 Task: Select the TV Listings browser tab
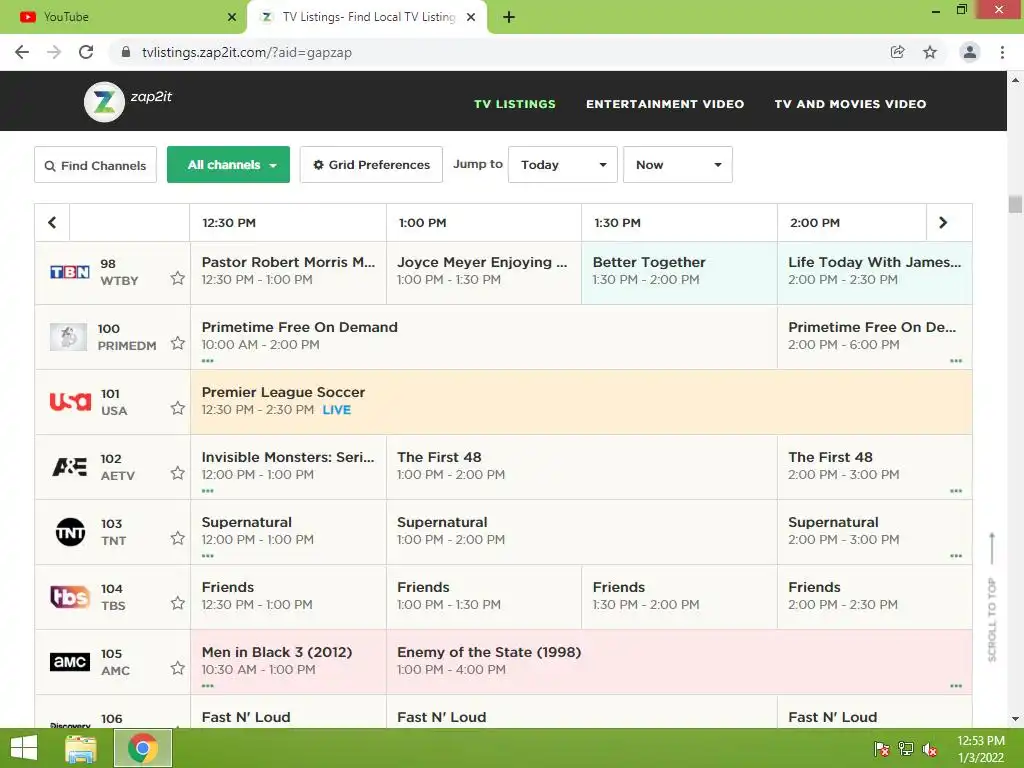tap(367, 17)
